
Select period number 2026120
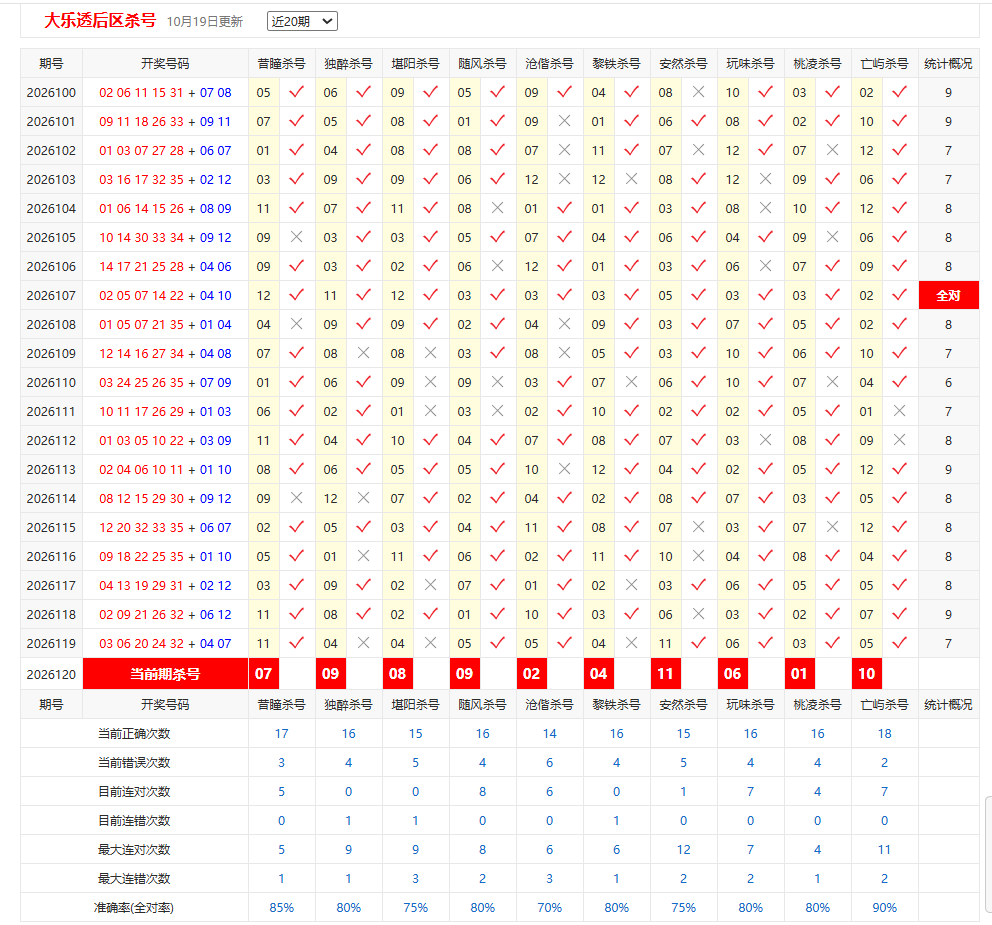(51, 674)
